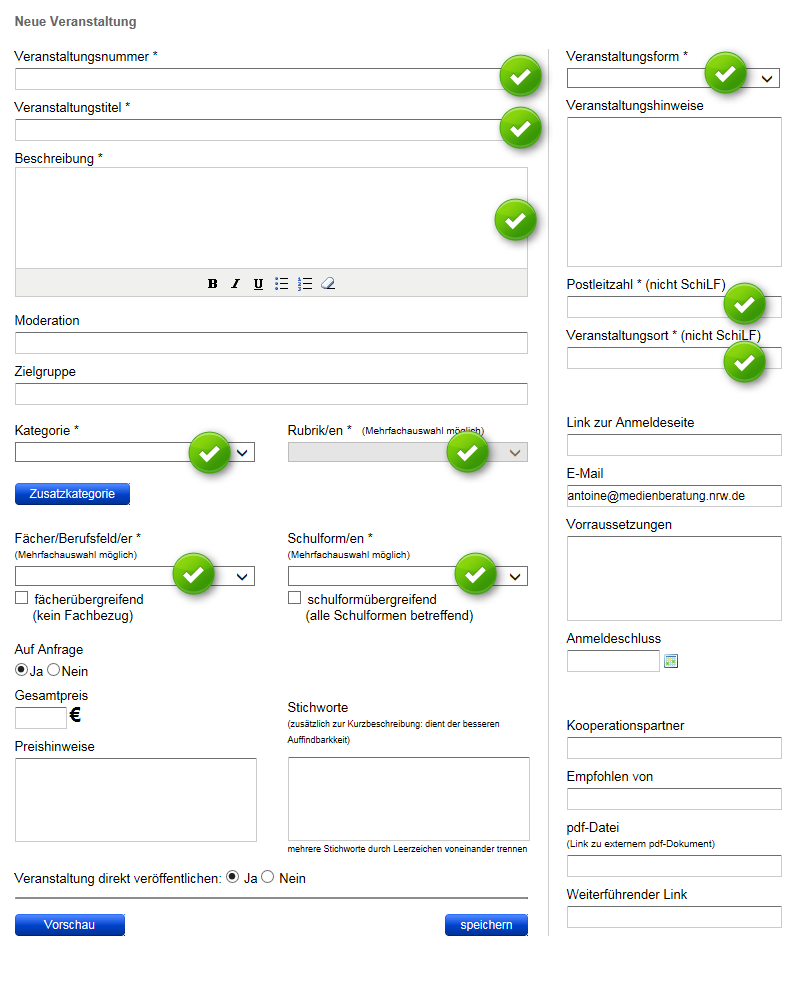Open the Kategorie dropdown
This screenshot has width=794, height=986.
(241, 452)
